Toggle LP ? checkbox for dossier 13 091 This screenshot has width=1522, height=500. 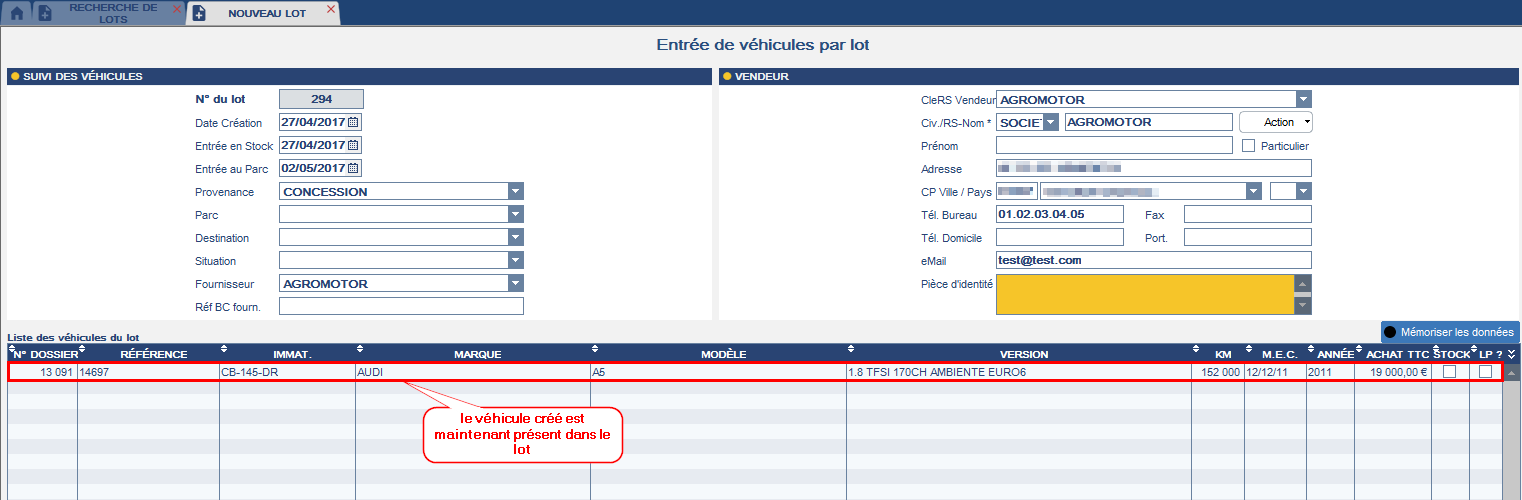1485,372
